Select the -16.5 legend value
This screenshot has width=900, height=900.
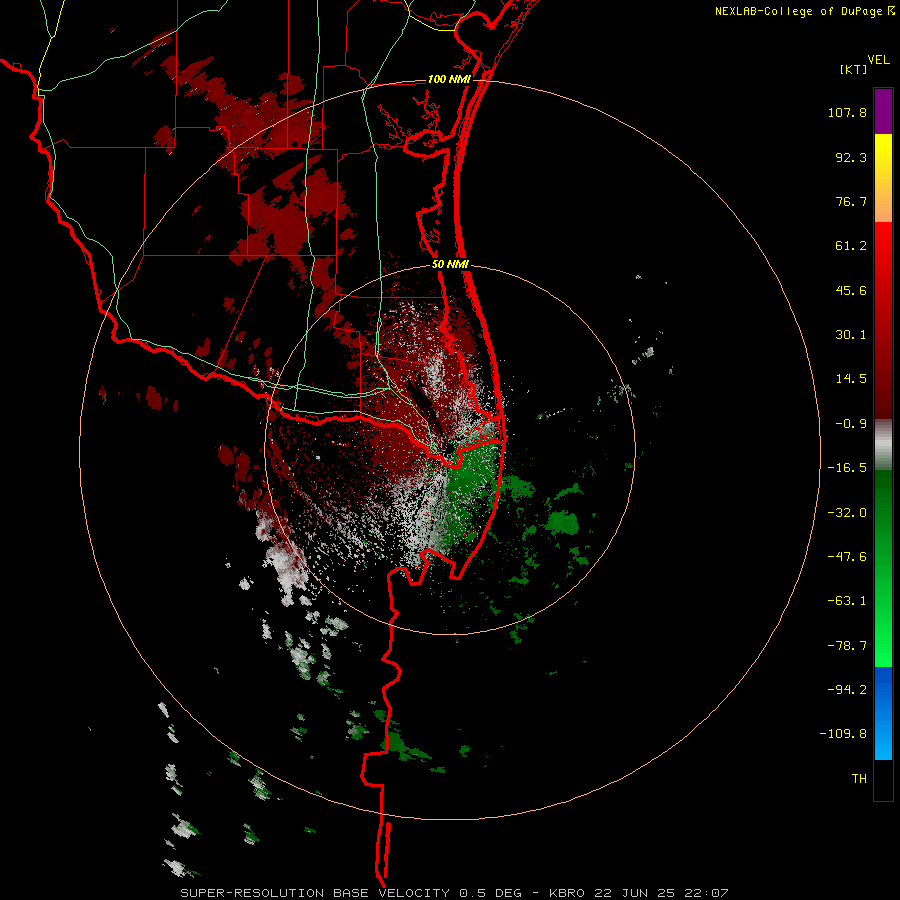click(847, 468)
